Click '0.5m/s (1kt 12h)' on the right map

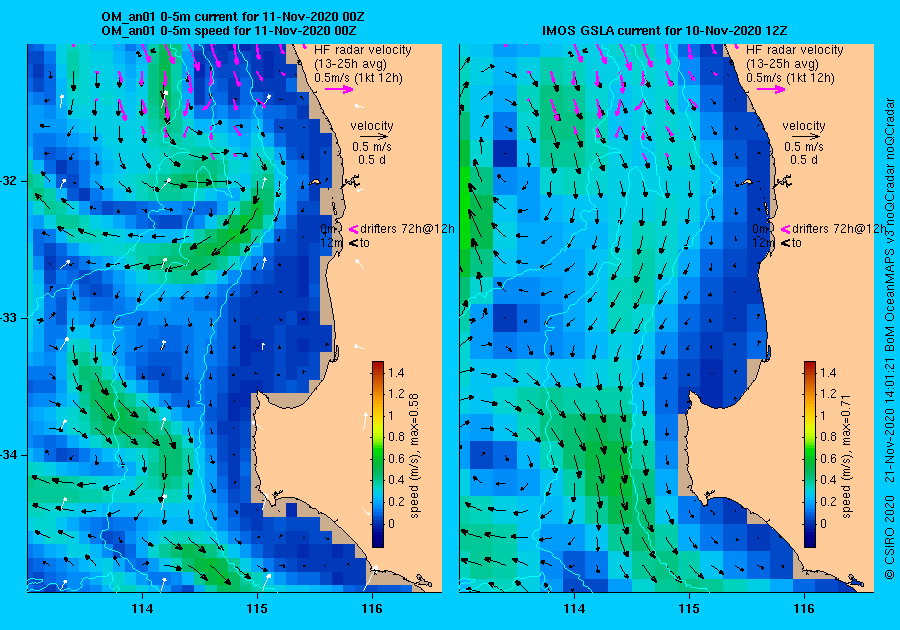pos(790,77)
